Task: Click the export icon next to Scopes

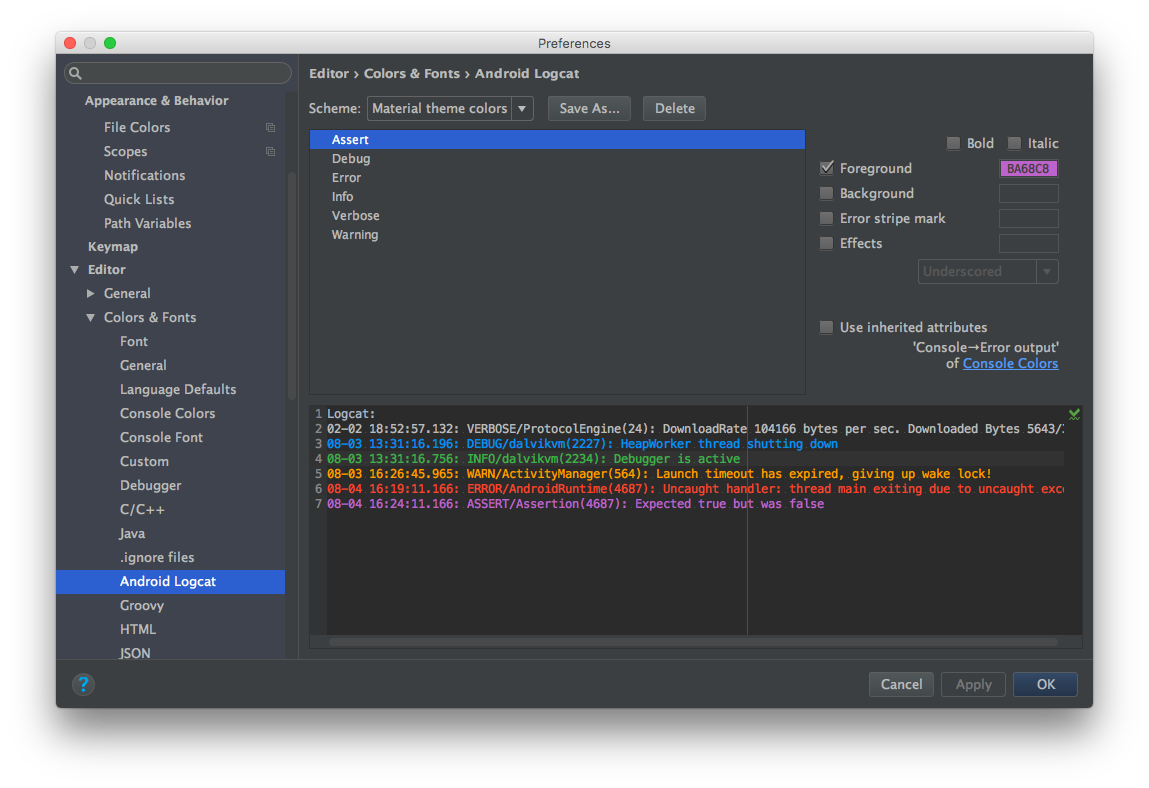Action: pyautogui.click(x=270, y=151)
